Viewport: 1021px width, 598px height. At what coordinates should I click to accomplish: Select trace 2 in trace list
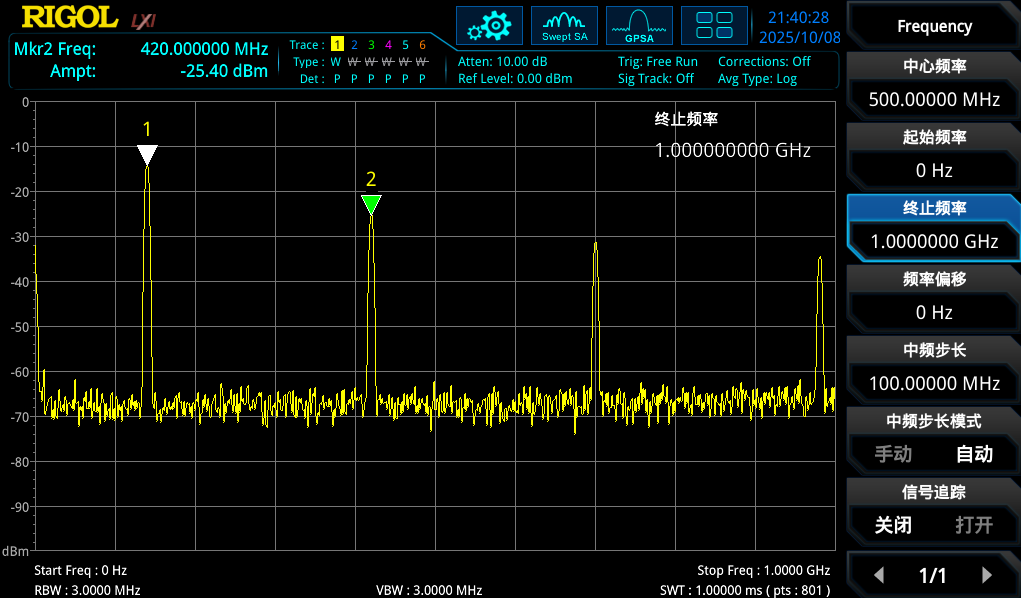coord(354,44)
